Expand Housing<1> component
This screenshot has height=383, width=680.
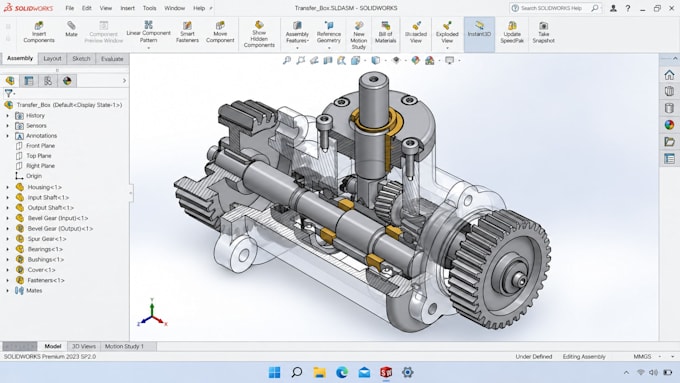[x=7, y=187]
